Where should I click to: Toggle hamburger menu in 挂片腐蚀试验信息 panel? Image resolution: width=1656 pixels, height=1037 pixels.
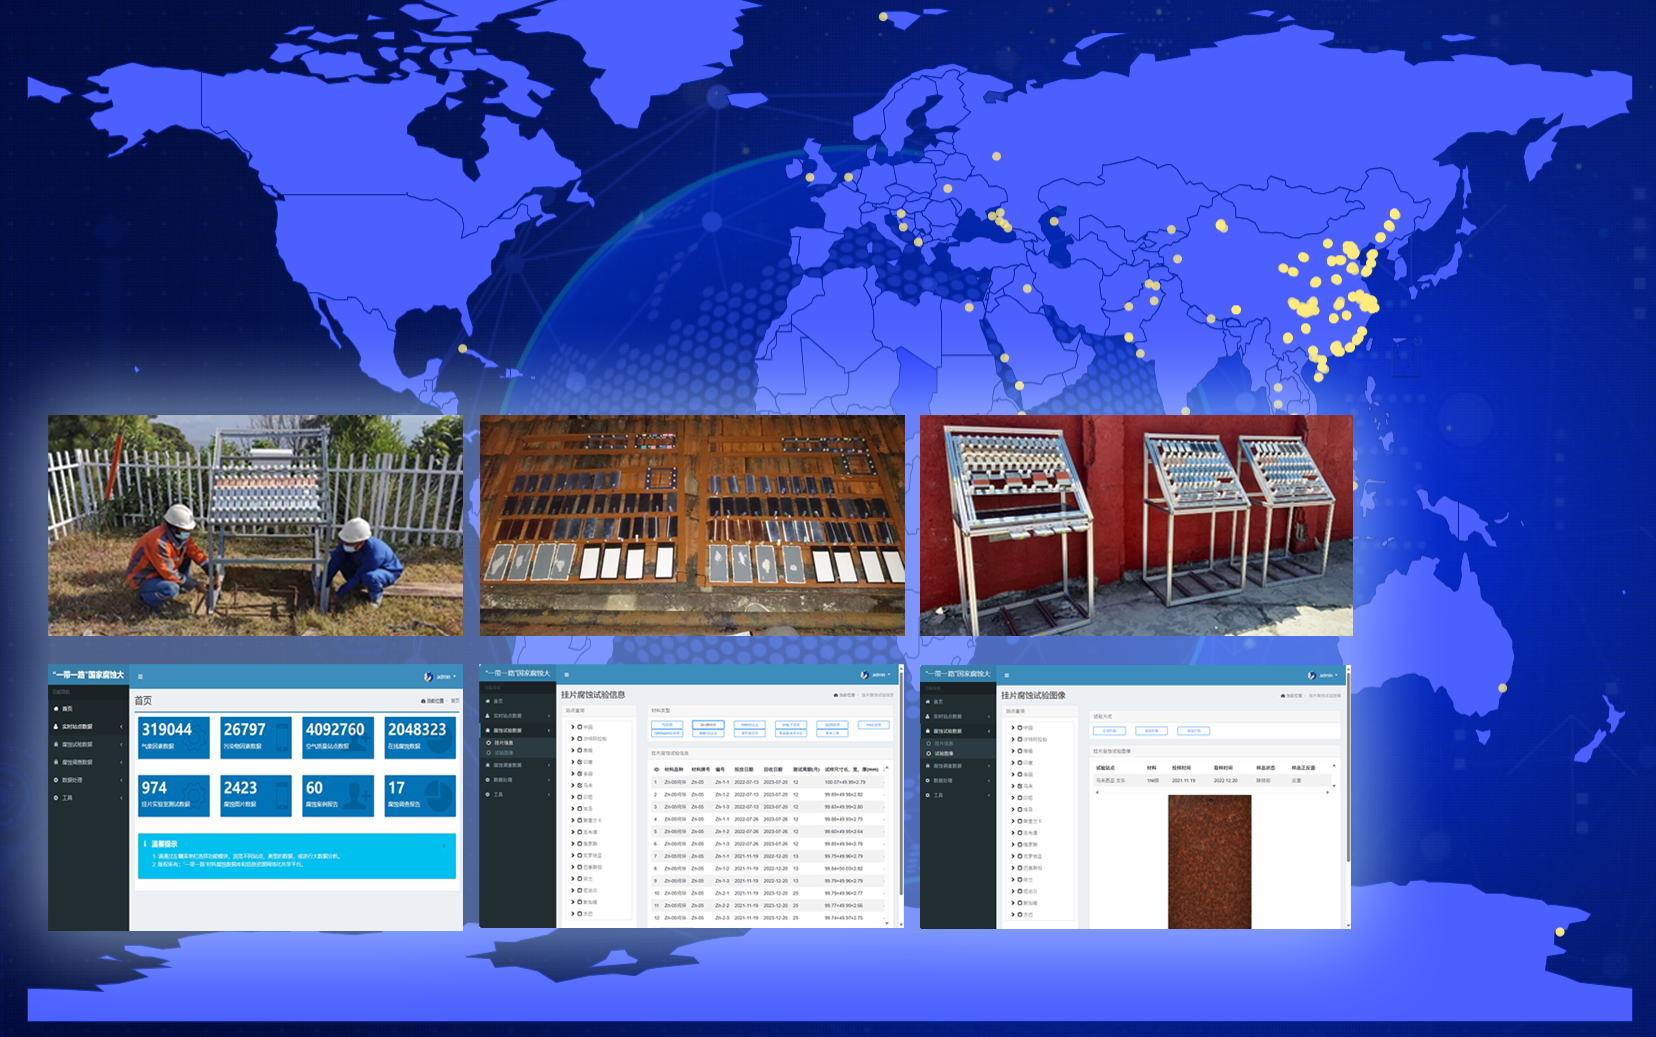[566, 675]
